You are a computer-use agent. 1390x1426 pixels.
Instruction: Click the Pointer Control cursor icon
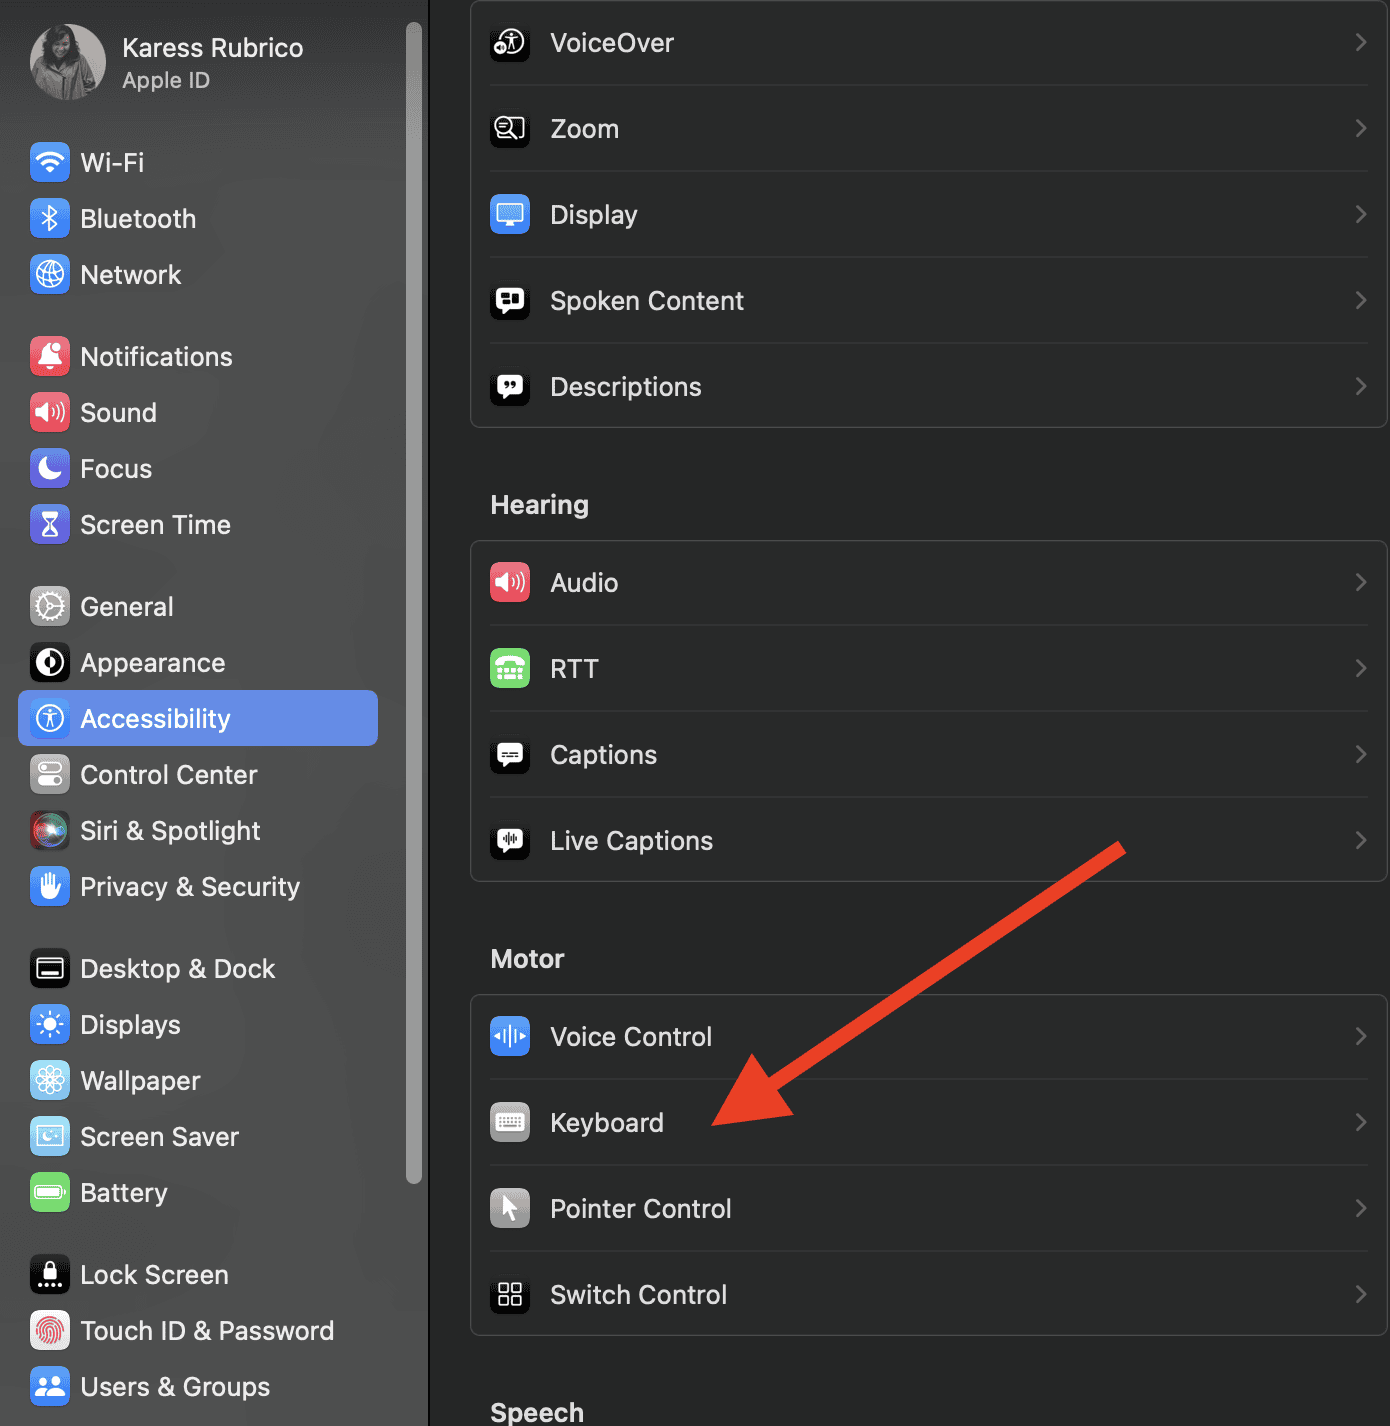[510, 1209]
